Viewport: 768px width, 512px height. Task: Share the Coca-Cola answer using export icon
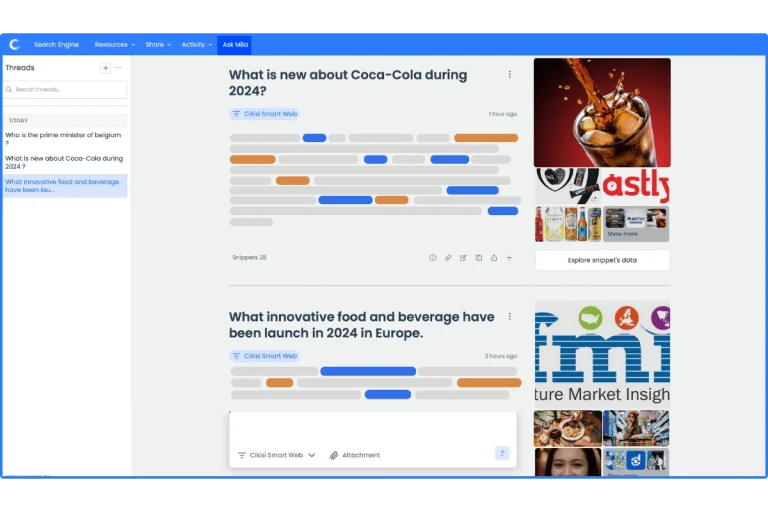493,258
